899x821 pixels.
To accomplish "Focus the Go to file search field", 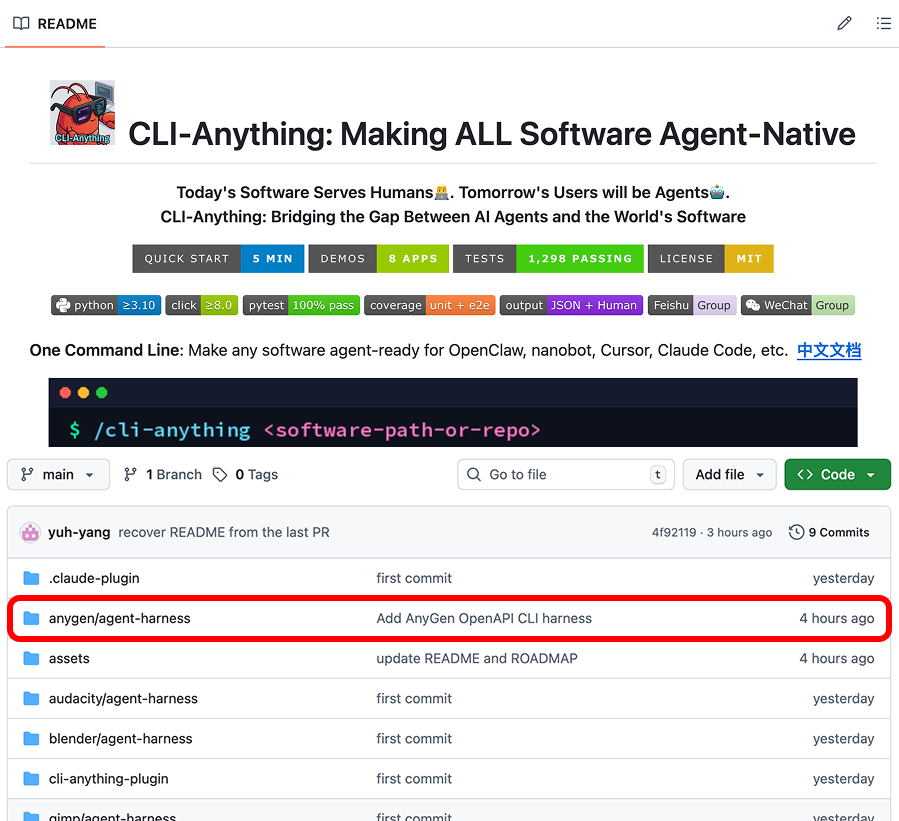I will click(566, 475).
